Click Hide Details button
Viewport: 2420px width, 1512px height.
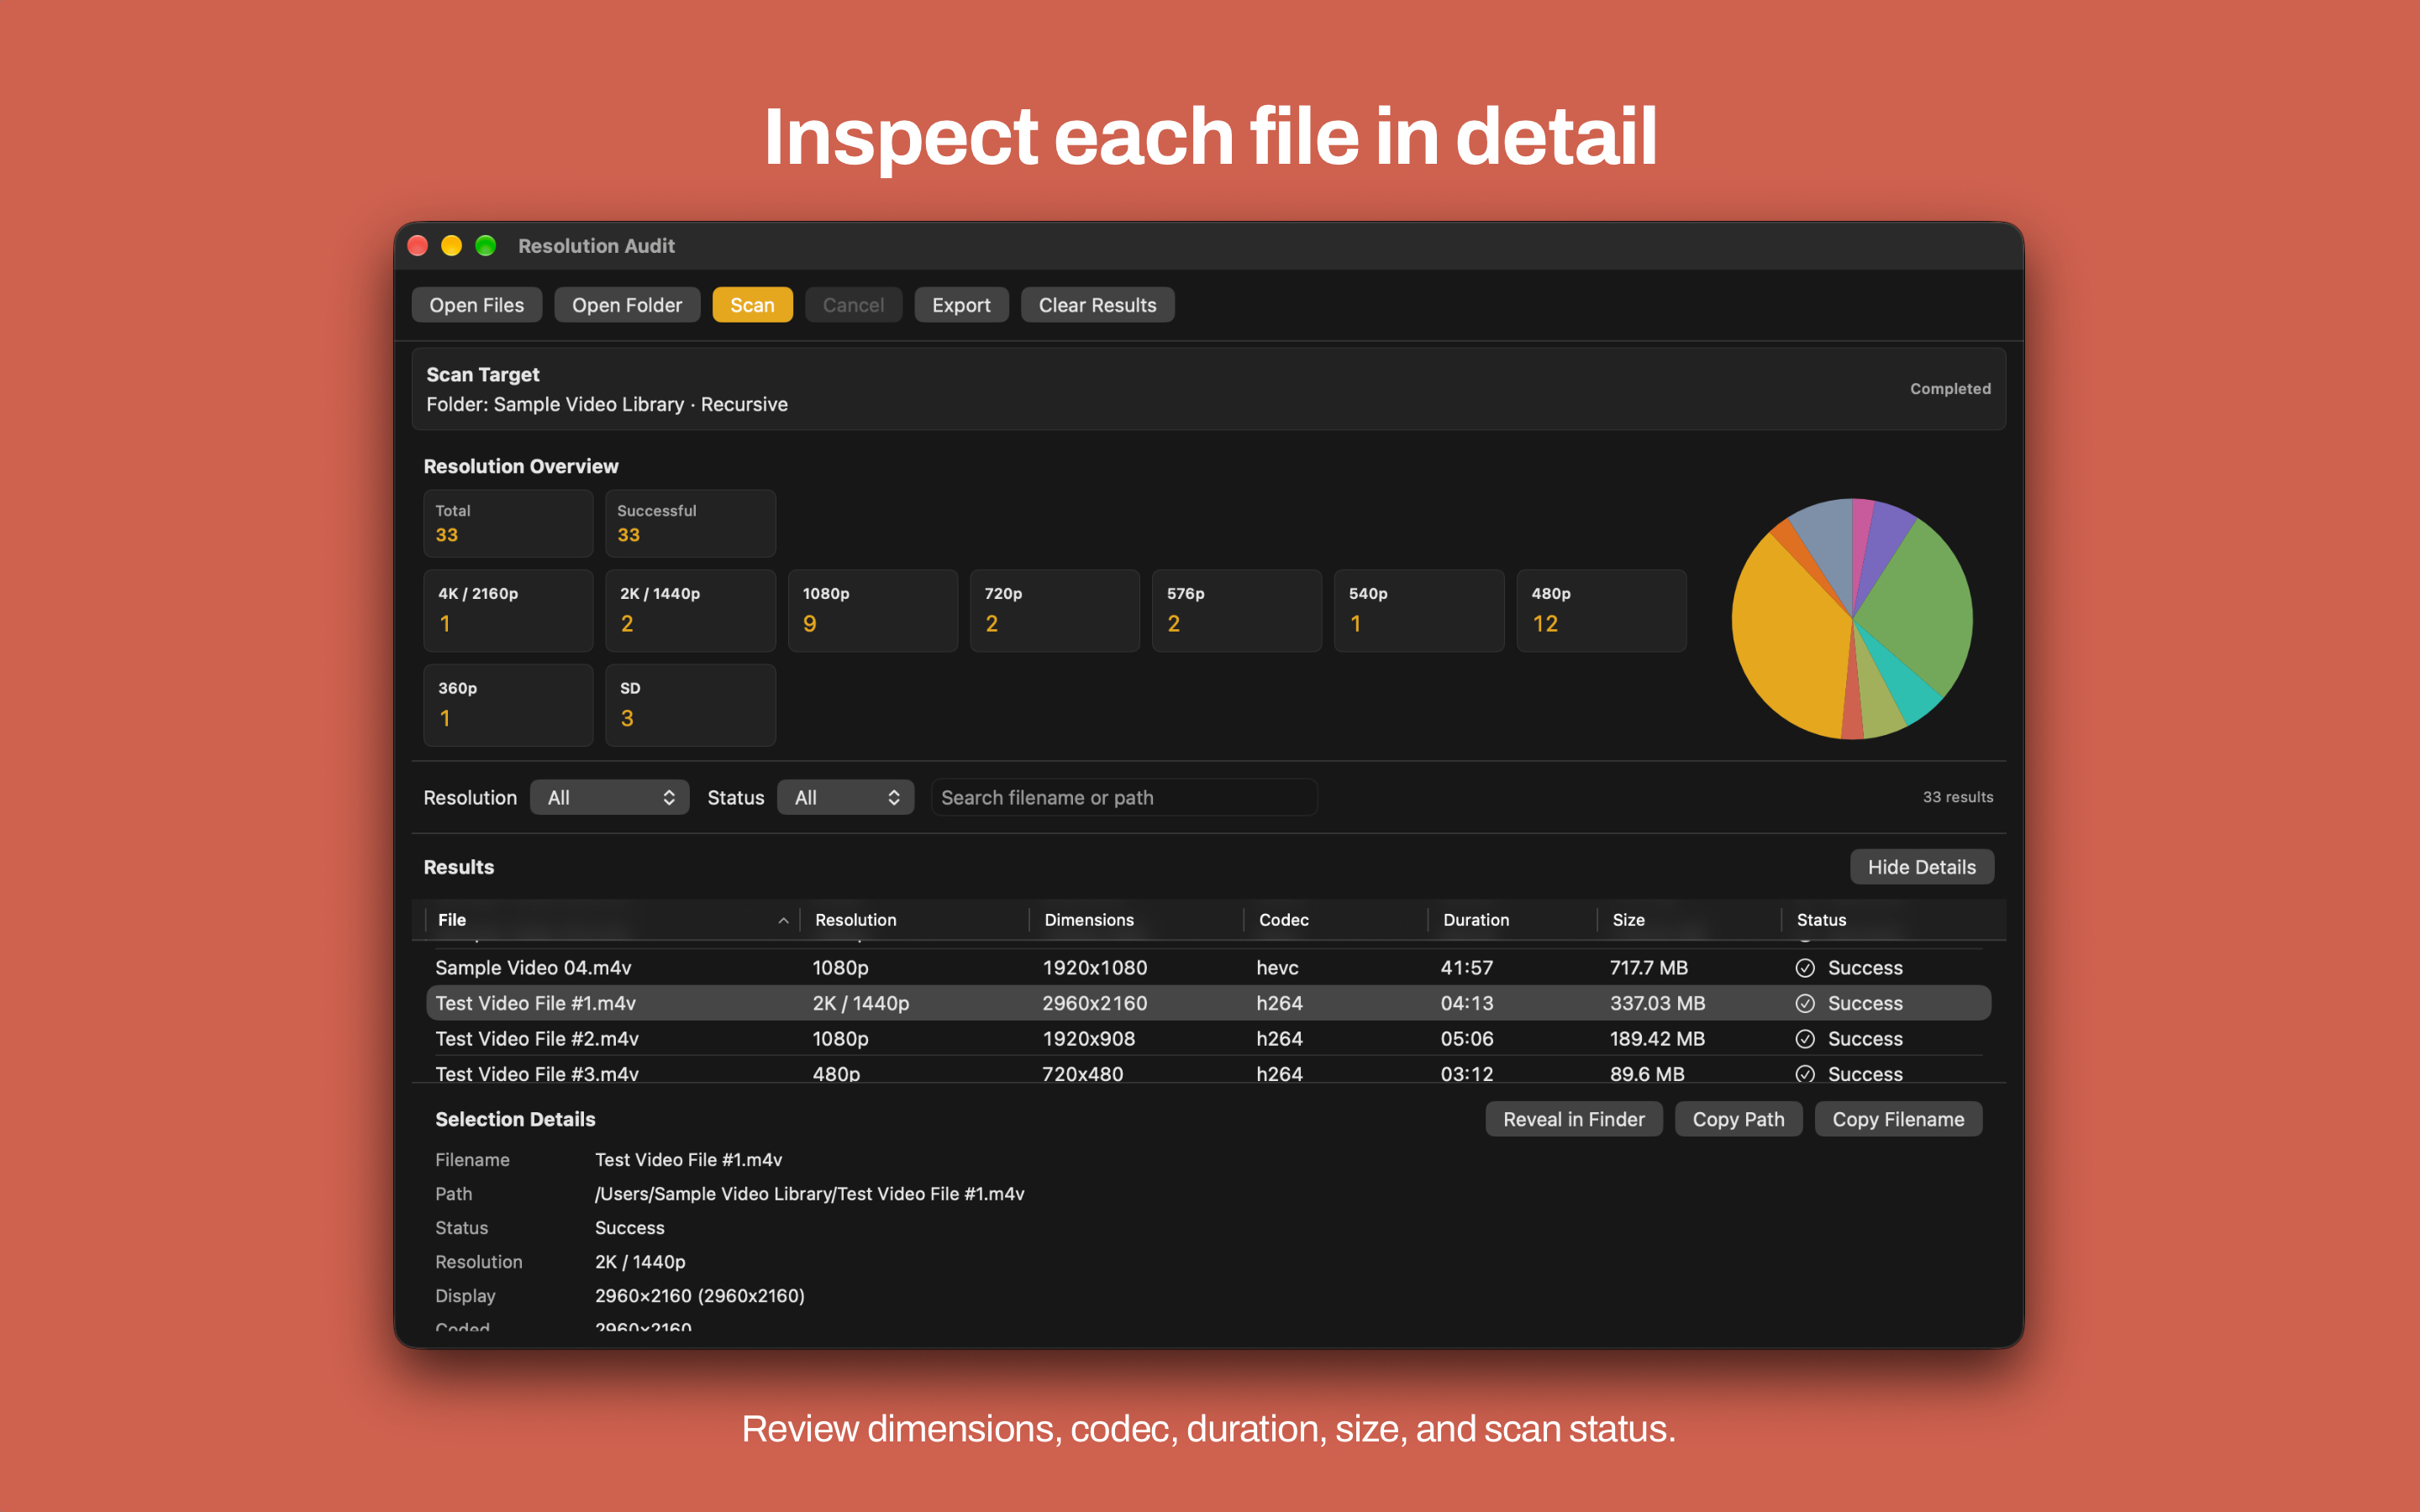pyautogui.click(x=1921, y=867)
